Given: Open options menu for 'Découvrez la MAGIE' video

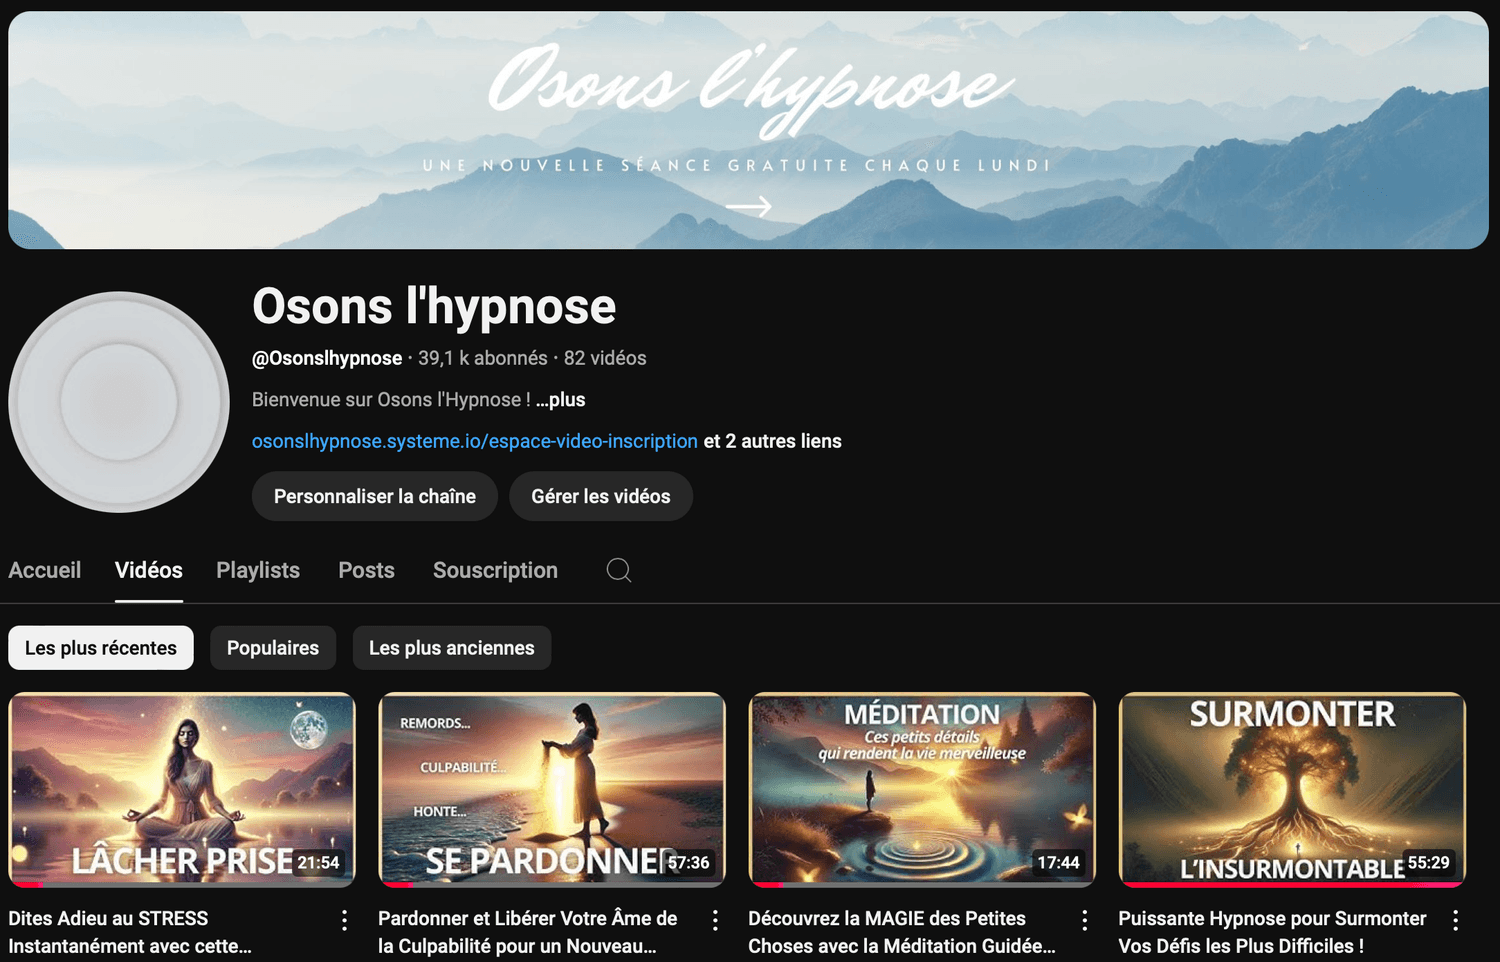Looking at the screenshot, I should [1085, 920].
